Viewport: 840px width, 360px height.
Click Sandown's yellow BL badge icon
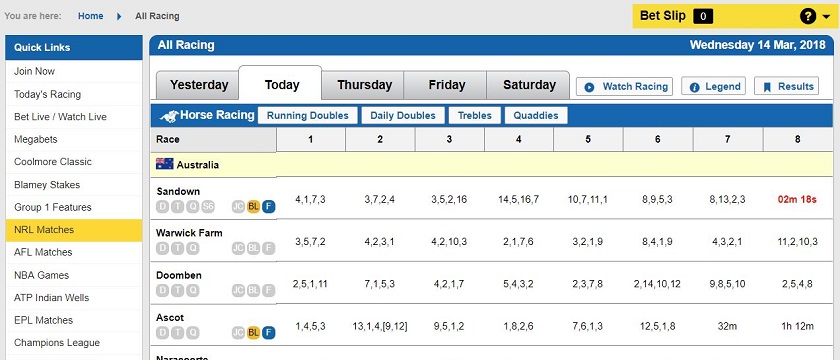point(253,207)
